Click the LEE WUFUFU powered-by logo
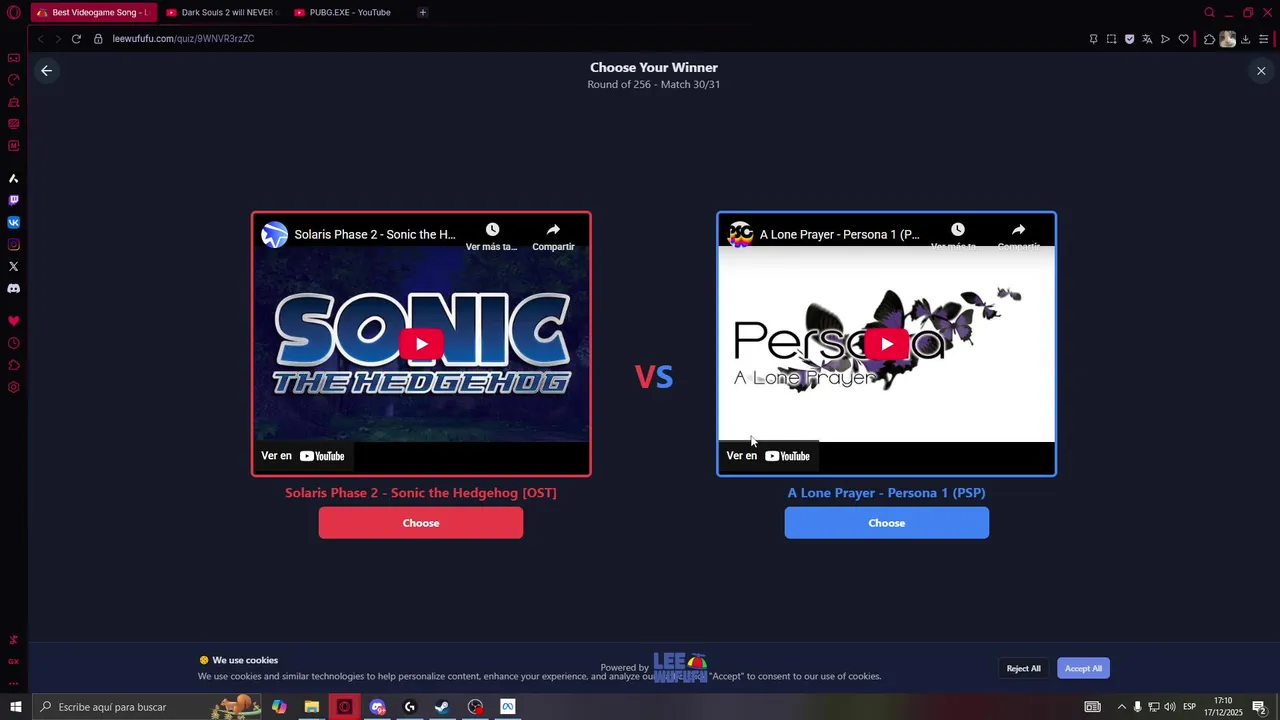The height and width of the screenshot is (720, 1280). pyautogui.click(x=681, y=668)
